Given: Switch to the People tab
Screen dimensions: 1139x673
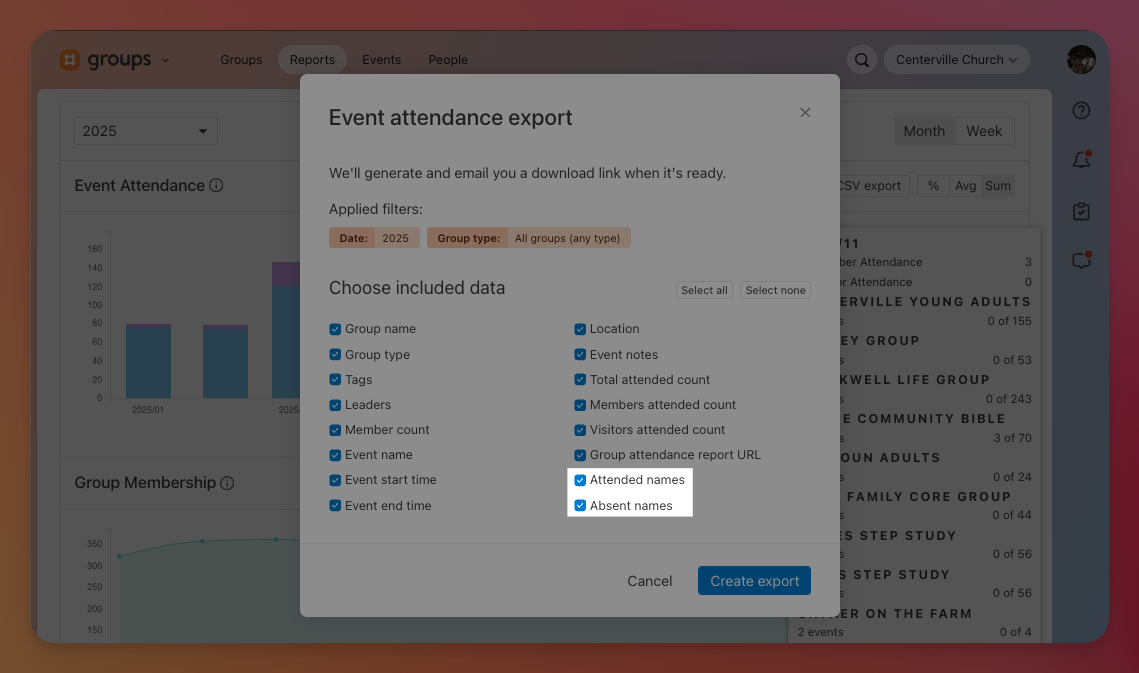Looking at the screenshot, I should (x=448, y=60).
